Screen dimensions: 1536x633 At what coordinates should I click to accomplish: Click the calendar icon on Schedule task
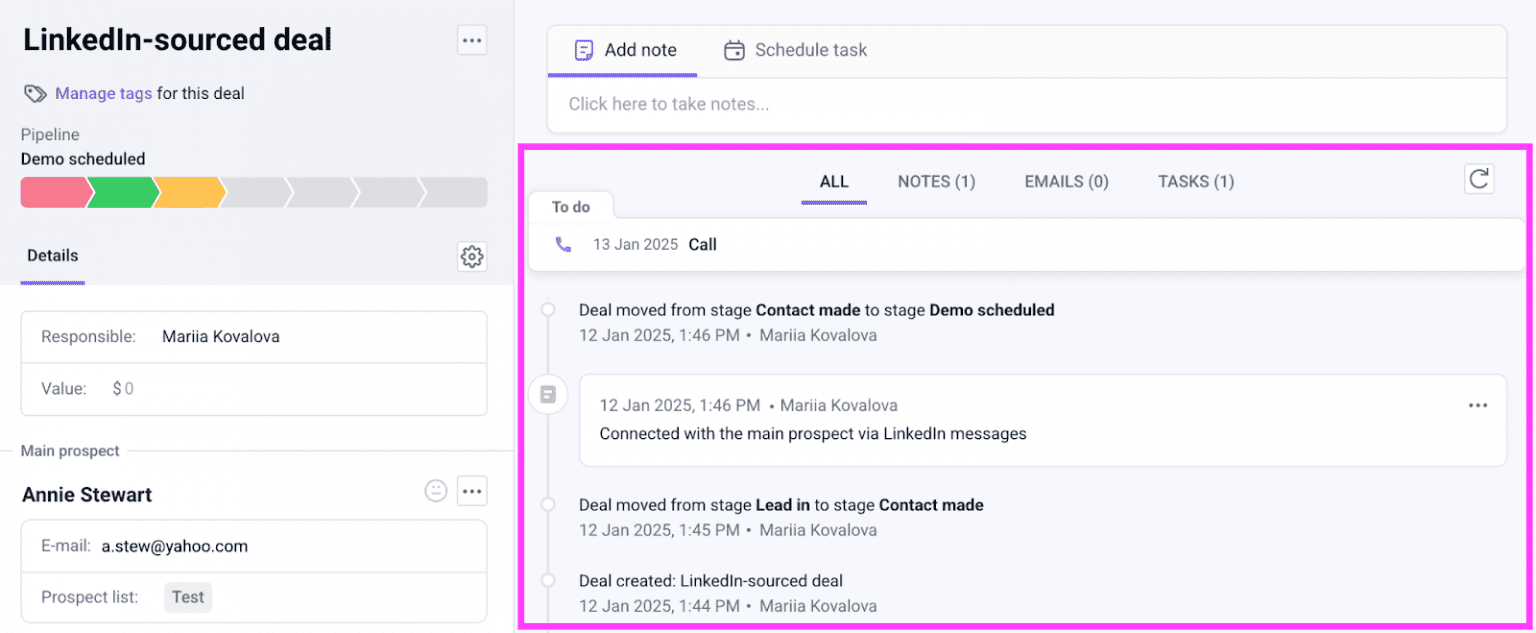[x=734, y=49]
